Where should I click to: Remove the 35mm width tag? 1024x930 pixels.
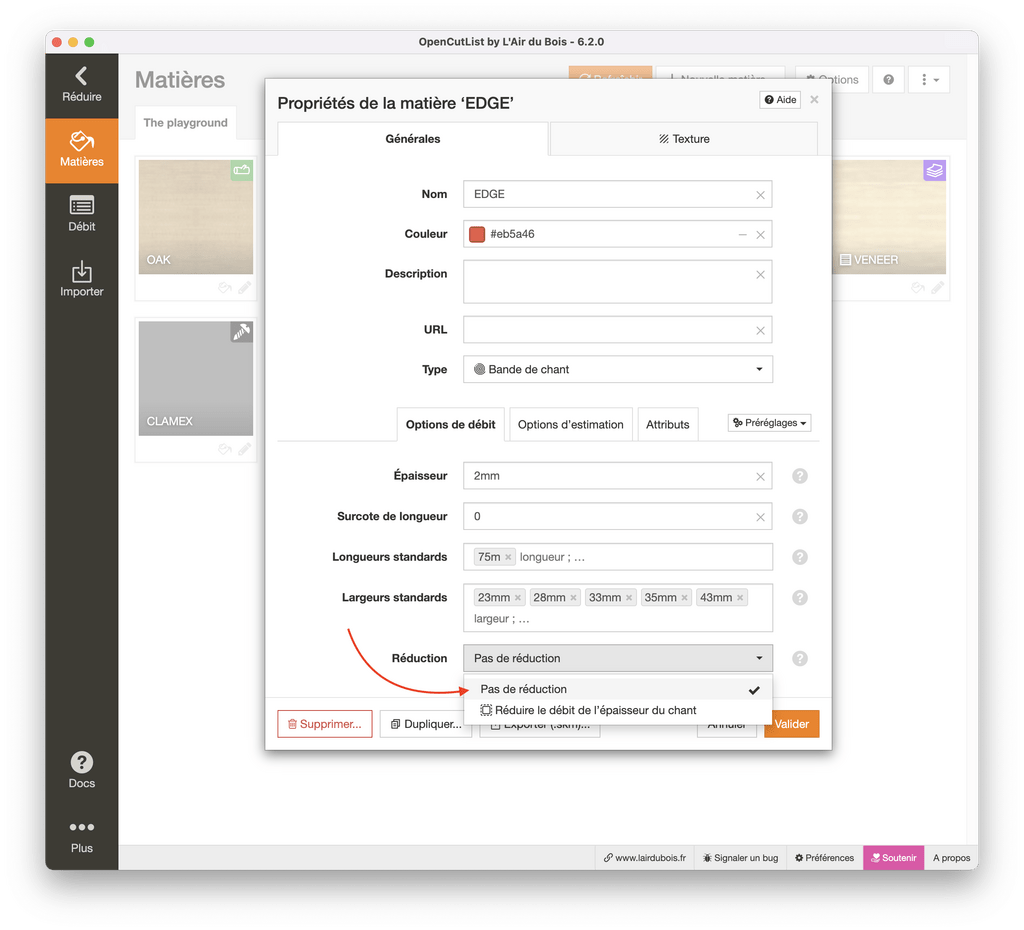click(x=684, y=598)
